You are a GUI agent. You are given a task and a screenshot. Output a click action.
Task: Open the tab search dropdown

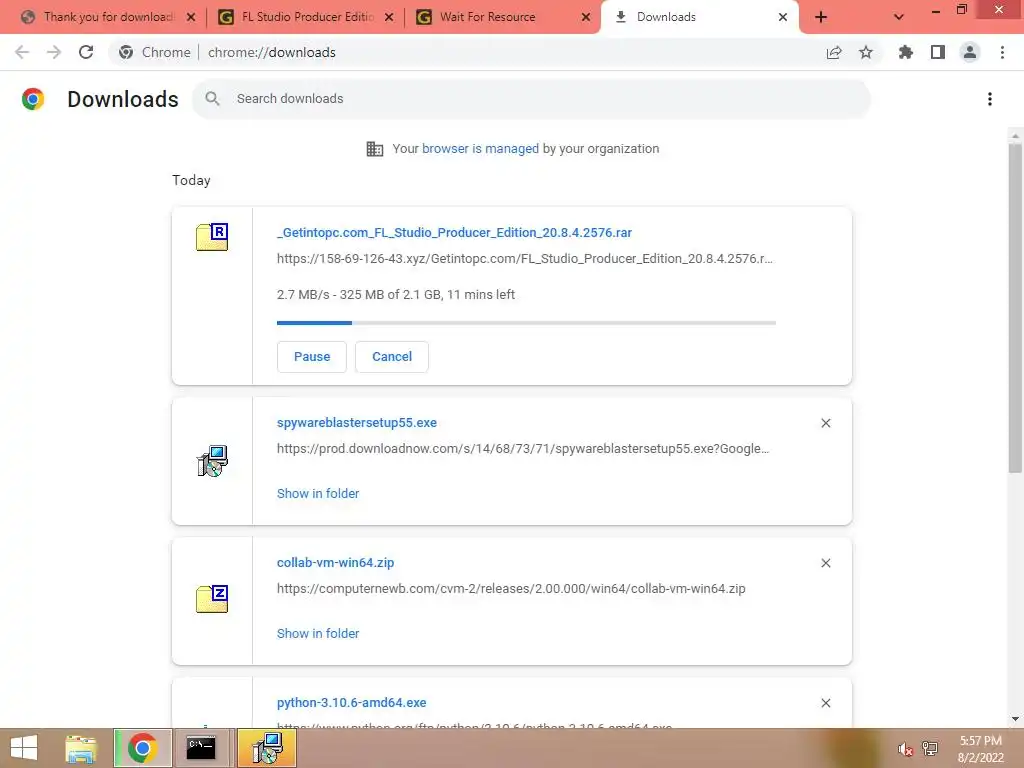click(x=899, y=17)
